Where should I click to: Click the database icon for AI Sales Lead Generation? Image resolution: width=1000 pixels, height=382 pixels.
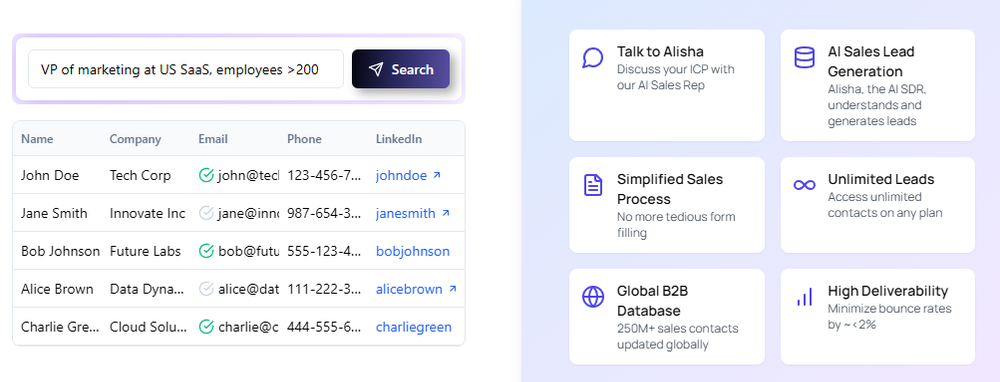click(804, 57)
